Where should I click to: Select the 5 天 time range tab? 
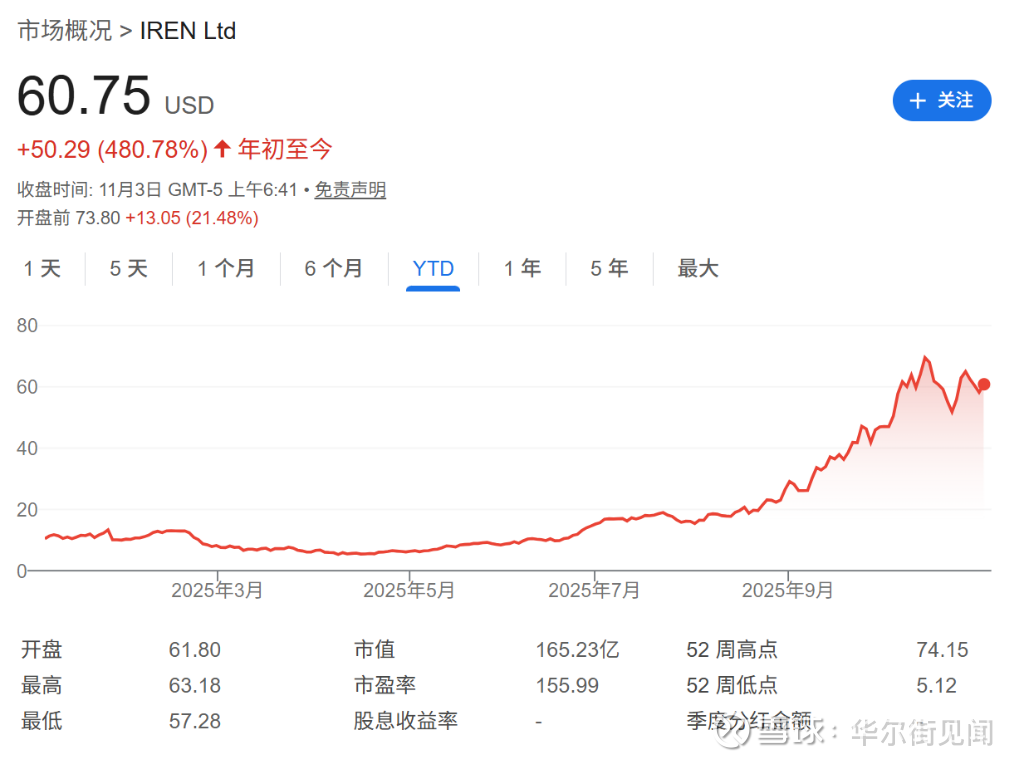pos(129,268)
